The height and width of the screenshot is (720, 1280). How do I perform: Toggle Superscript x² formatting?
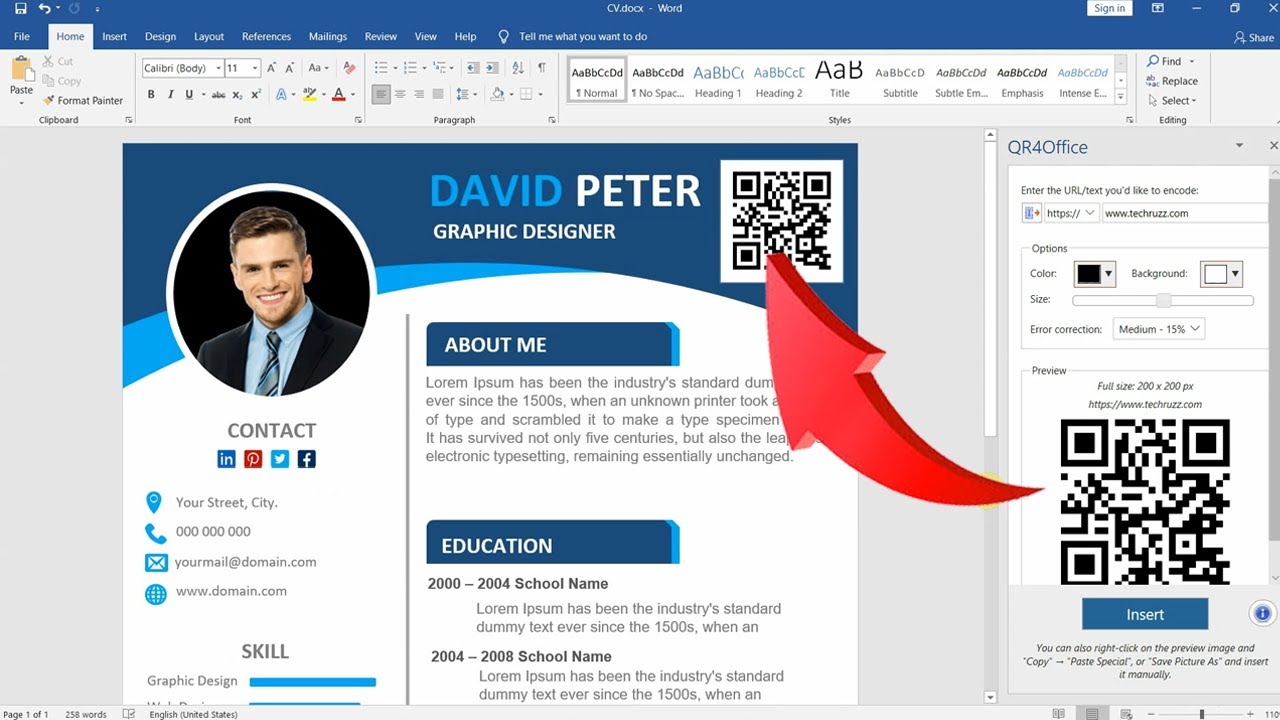click(x=257, y=95)
